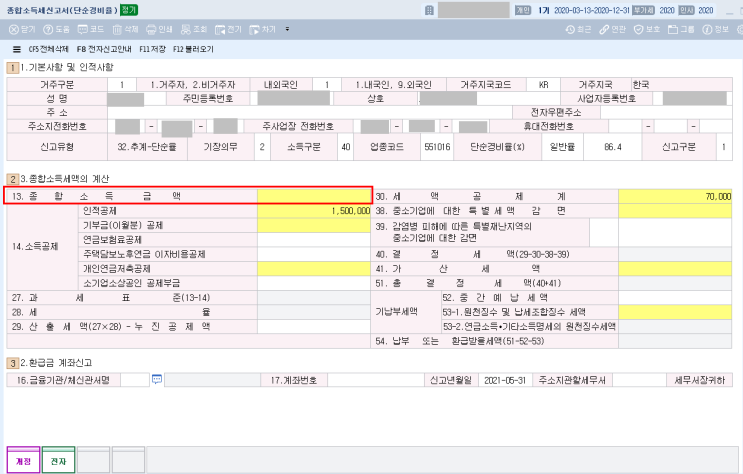
Task: Open the 그룹 folder icon
Action: coord(681,29)
